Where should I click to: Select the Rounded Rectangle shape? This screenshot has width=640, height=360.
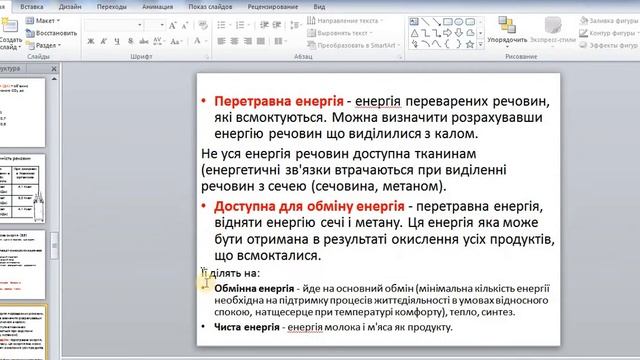[x=470, y=22]
